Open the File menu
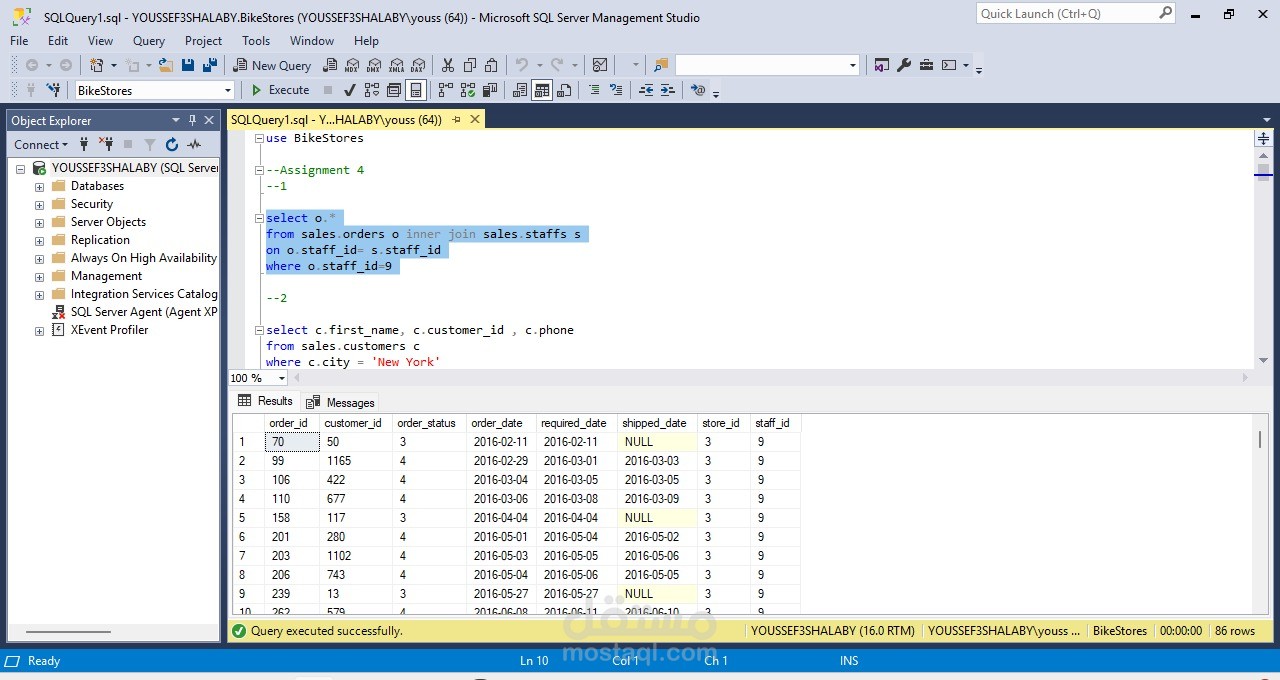Screen dimensions: 1280x680 pyautogui.click(x=19, y=41)
